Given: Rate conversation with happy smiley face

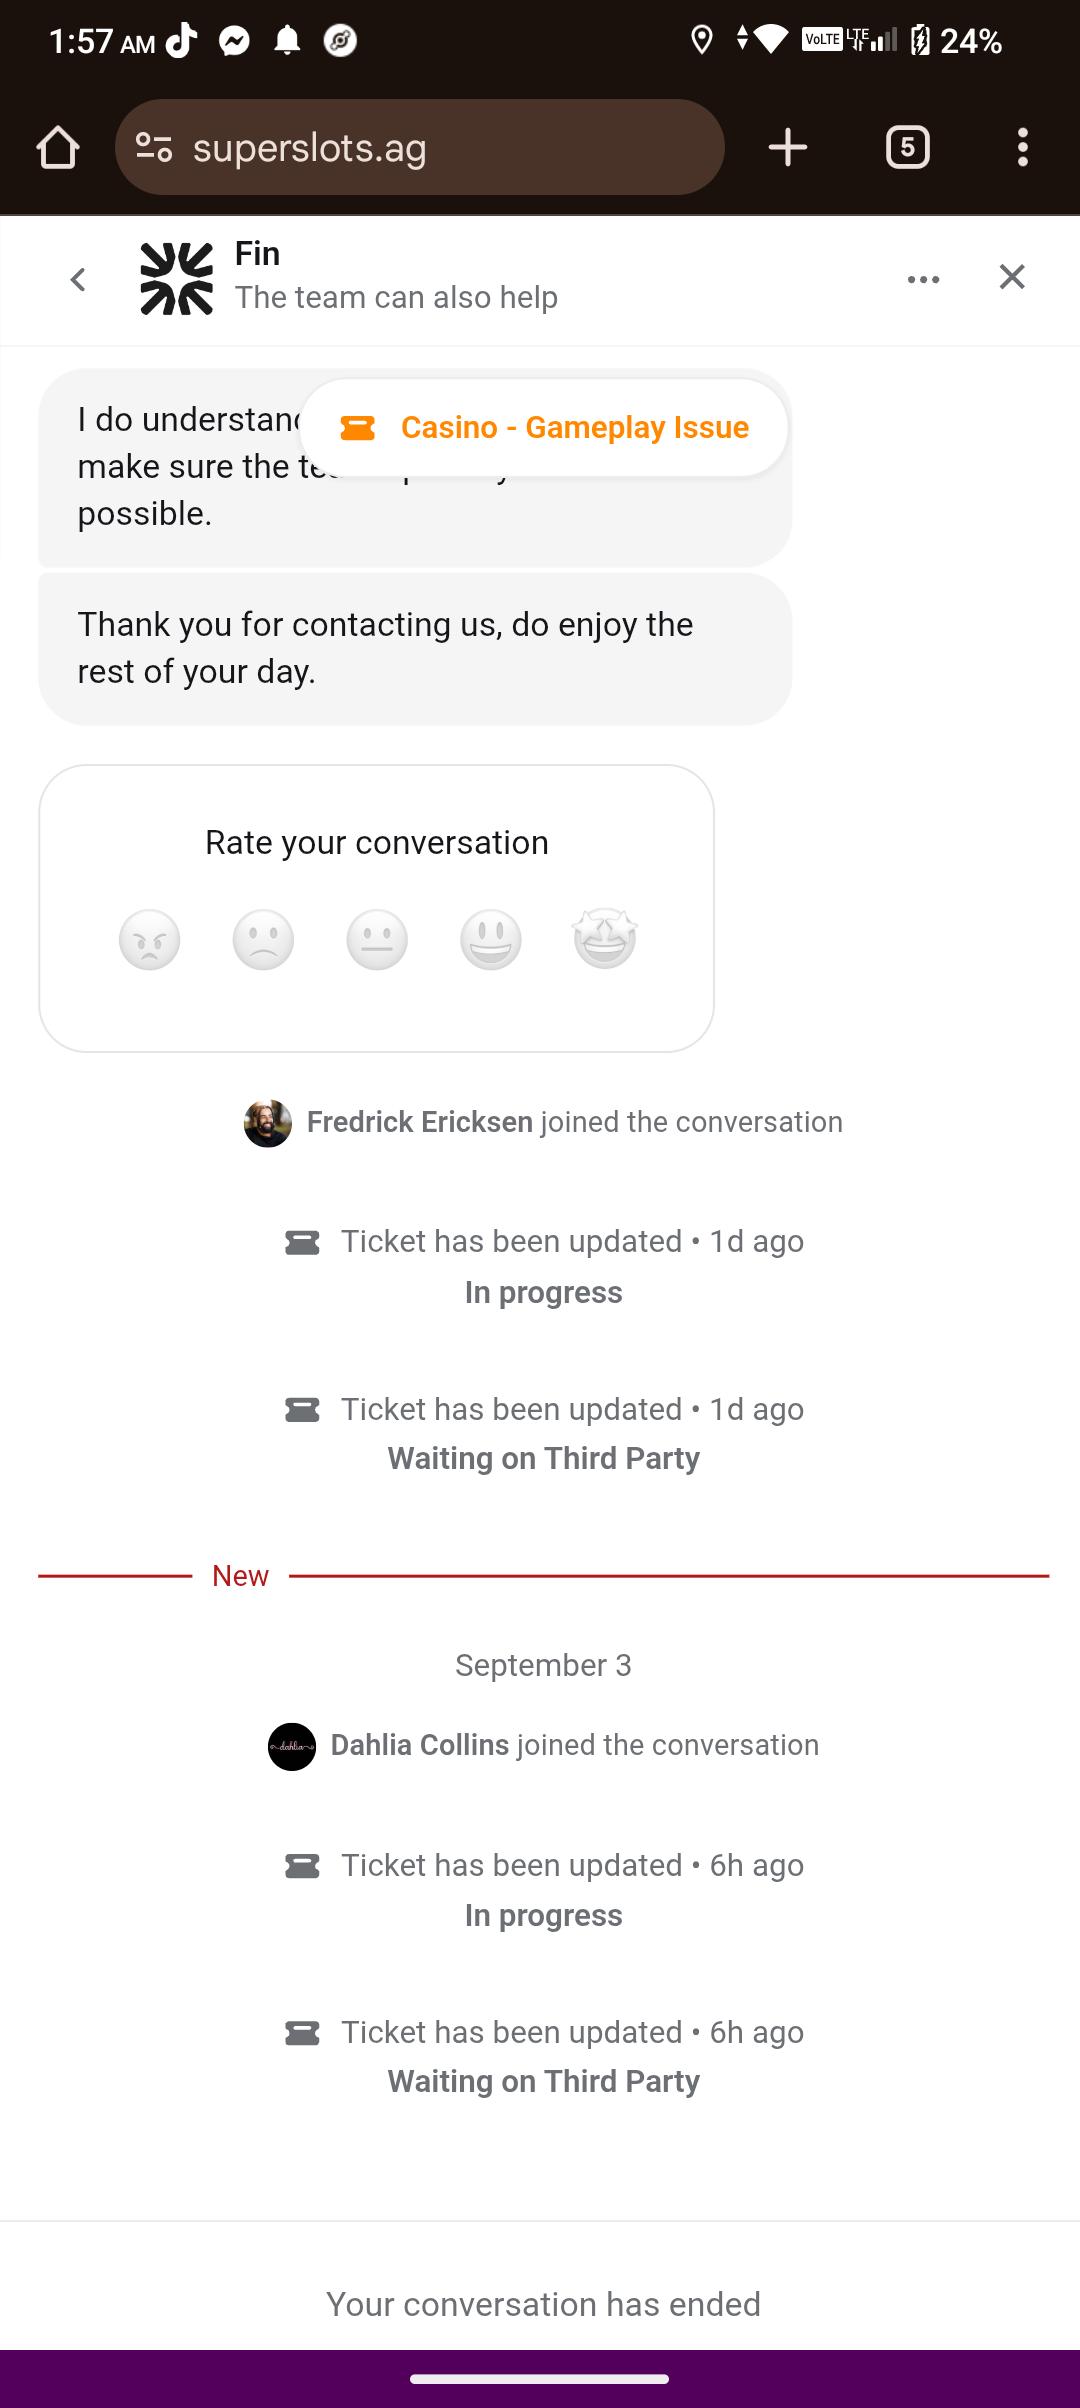Looking at the screenshot, I should click(x=491, y=939).
